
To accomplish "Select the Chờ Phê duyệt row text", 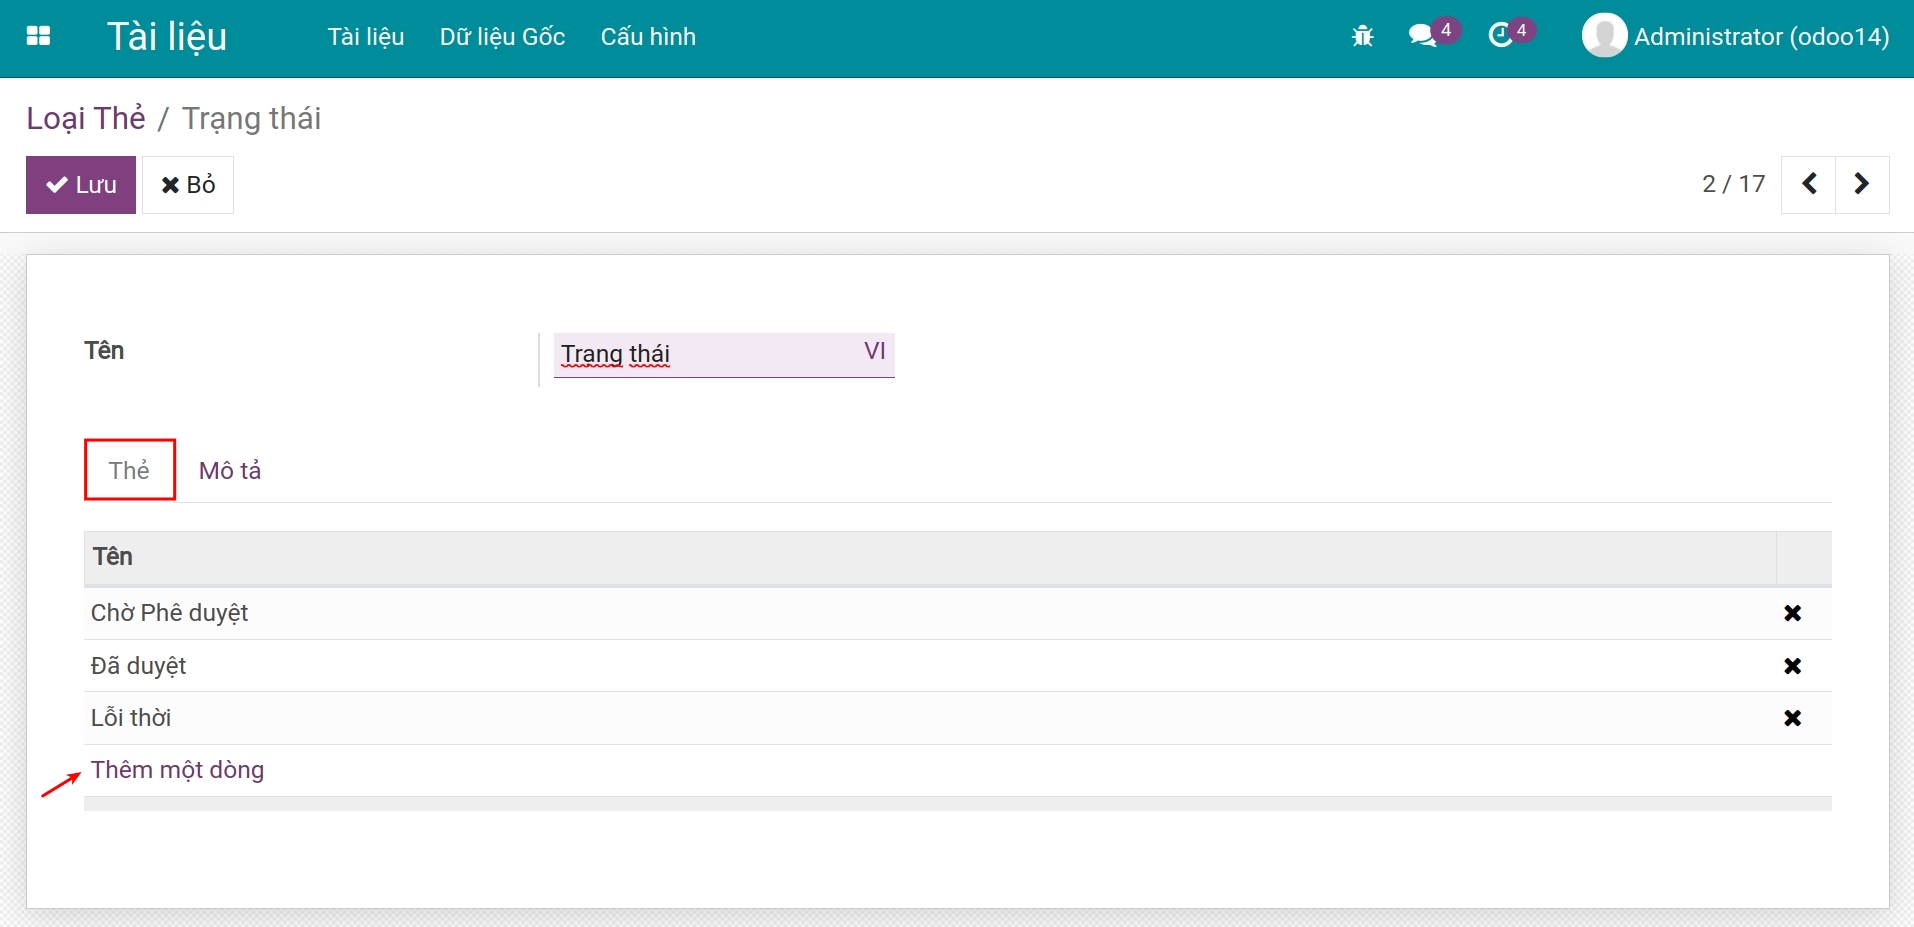I will pos(170,613).
